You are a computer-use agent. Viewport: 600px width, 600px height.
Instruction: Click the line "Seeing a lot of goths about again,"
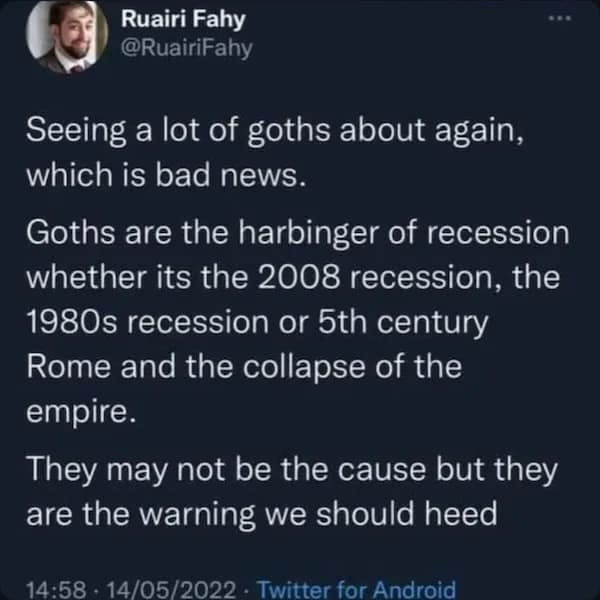(x=274, y=130)
